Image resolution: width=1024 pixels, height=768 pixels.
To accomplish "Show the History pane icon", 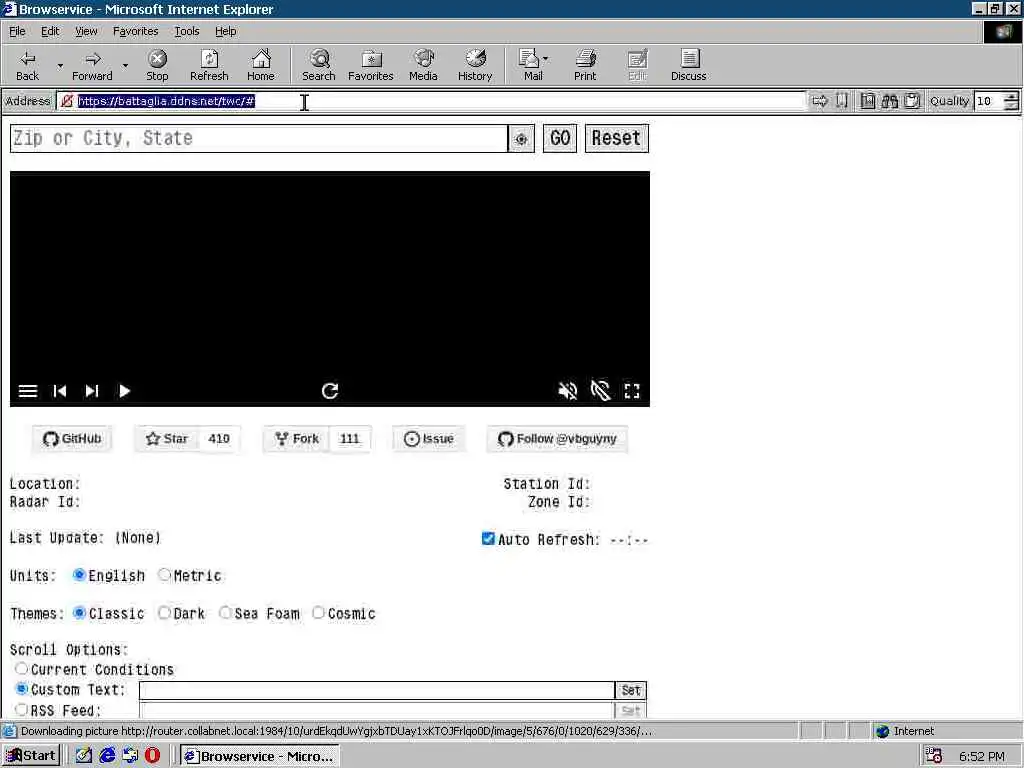I will click(x=475, y=59).
